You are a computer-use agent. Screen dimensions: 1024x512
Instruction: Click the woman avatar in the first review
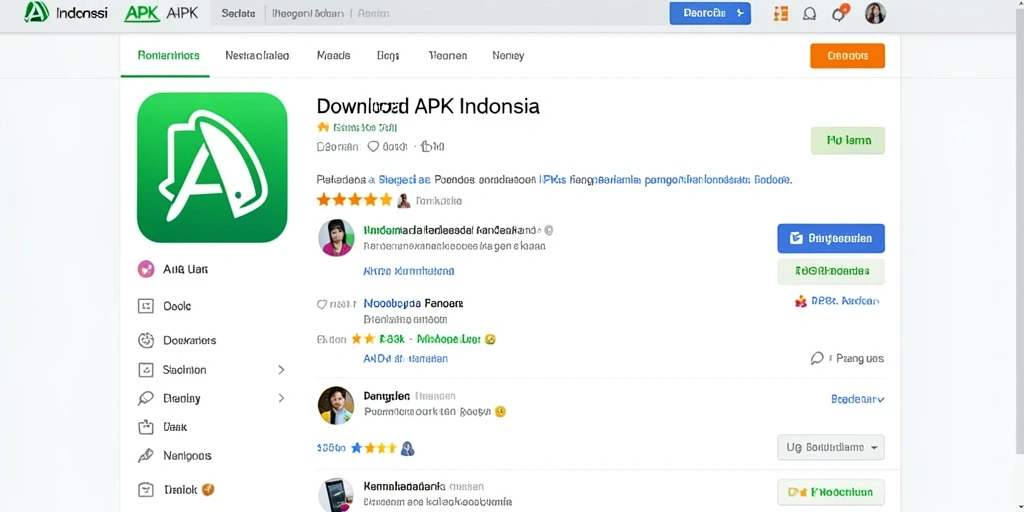coord(336,238)
